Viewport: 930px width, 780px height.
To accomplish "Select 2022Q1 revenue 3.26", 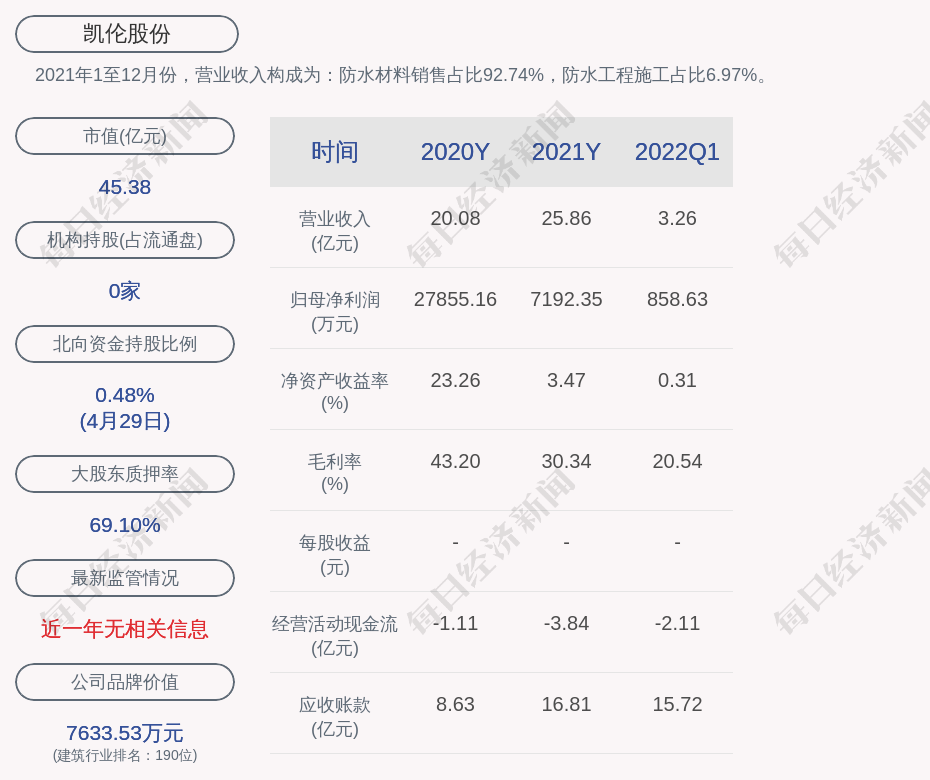I will pos(677,218).
